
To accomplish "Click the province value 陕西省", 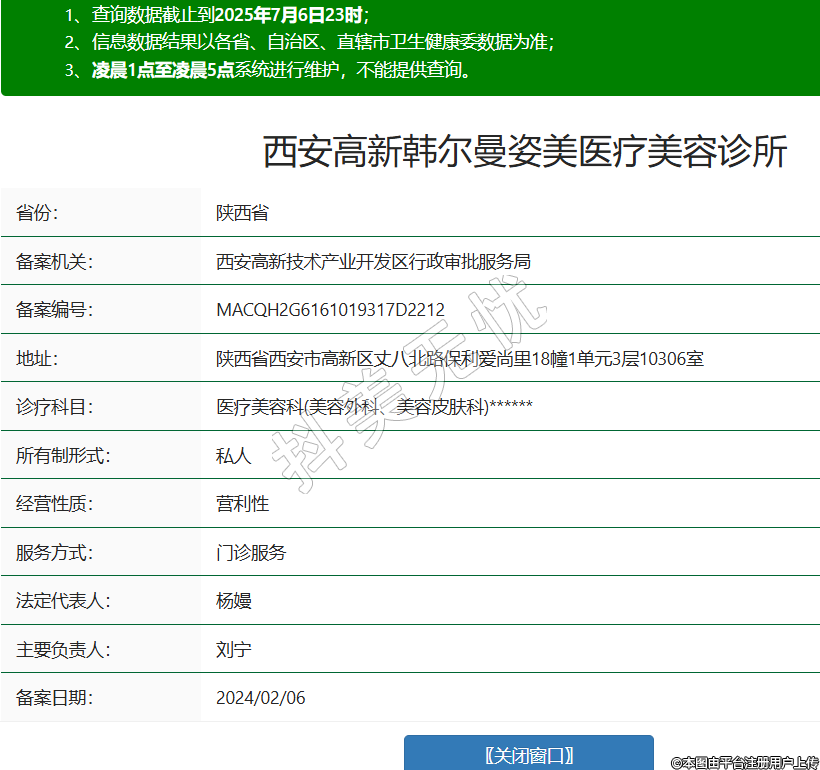I will click(x=242, y=213).
